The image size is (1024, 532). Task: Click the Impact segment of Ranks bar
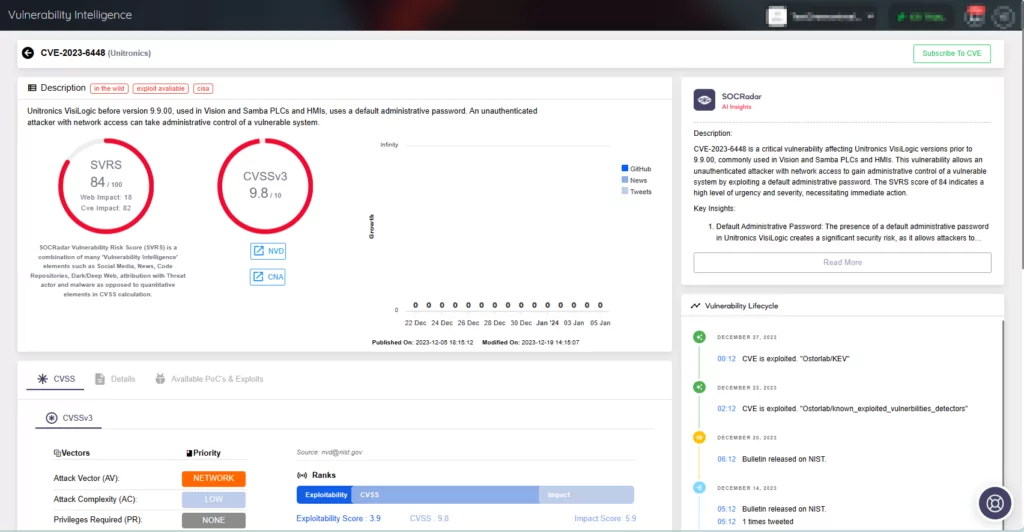click(x=586, y=495)
